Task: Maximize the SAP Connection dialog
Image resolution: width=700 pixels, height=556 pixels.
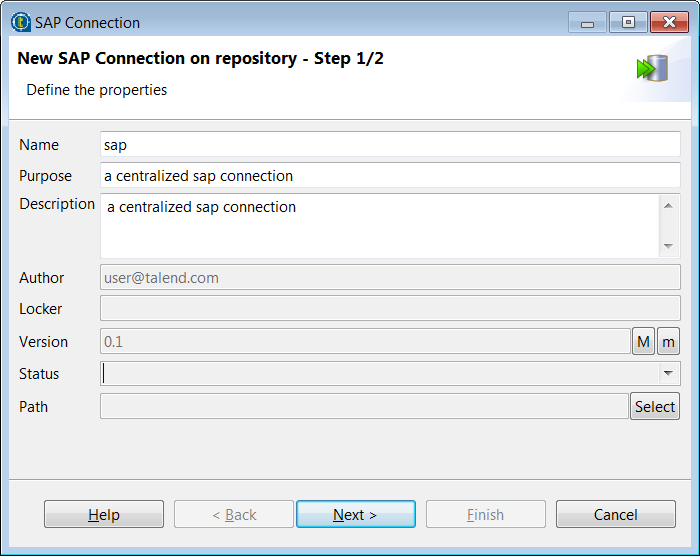Action: tap(627, 22)
